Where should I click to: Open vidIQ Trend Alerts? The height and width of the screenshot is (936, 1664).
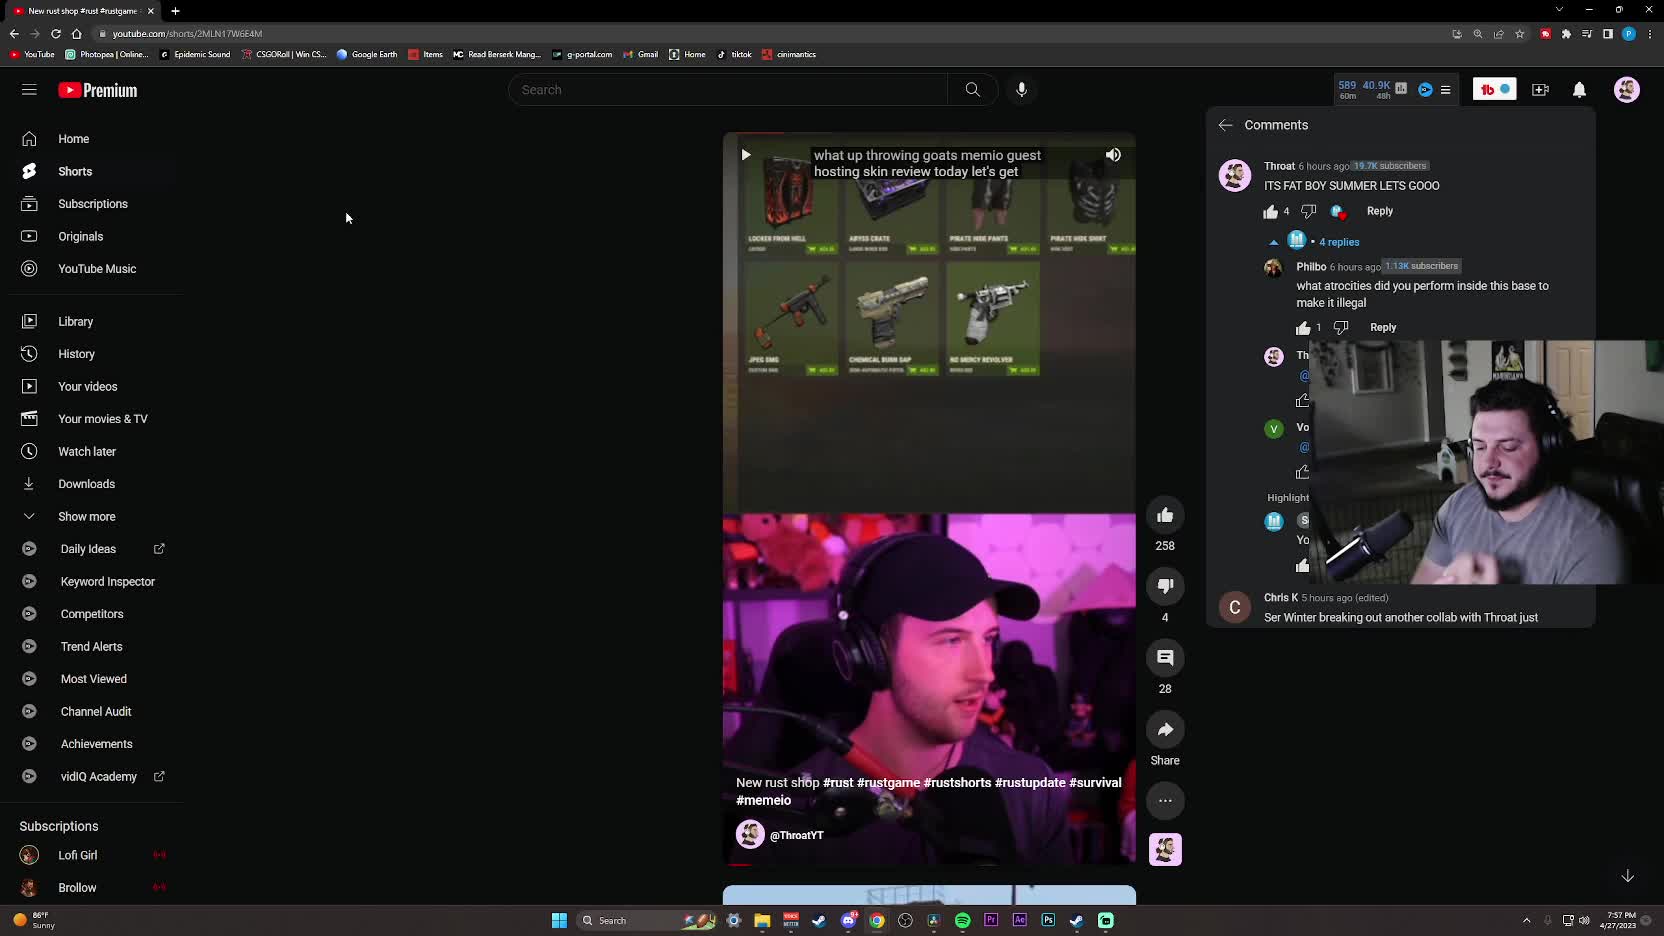pos(94,647)
